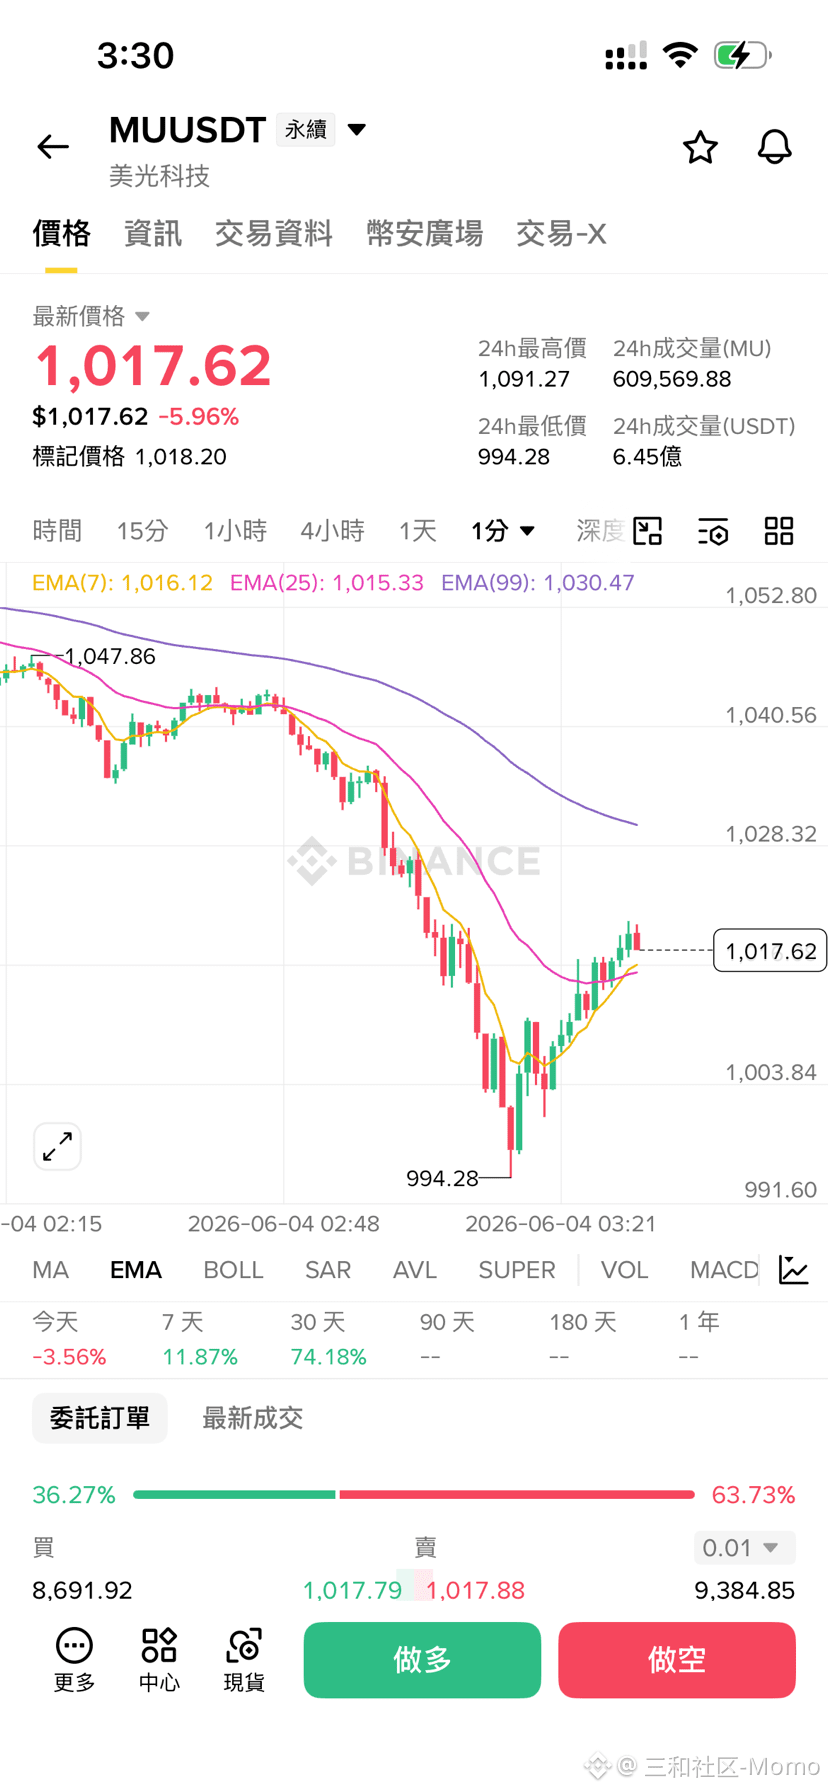Viewport: 828px width, 1792px height.
Task: Tap the back arrow icon
Action: point(53,147)
